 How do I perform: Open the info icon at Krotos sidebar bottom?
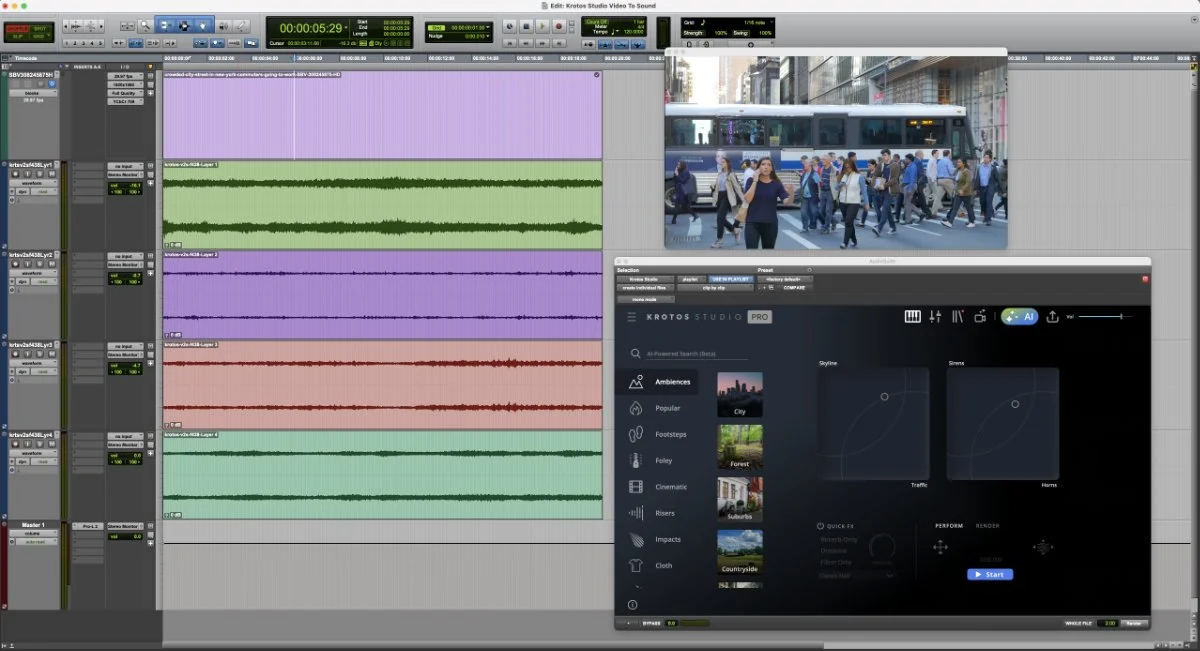(632, 605)
